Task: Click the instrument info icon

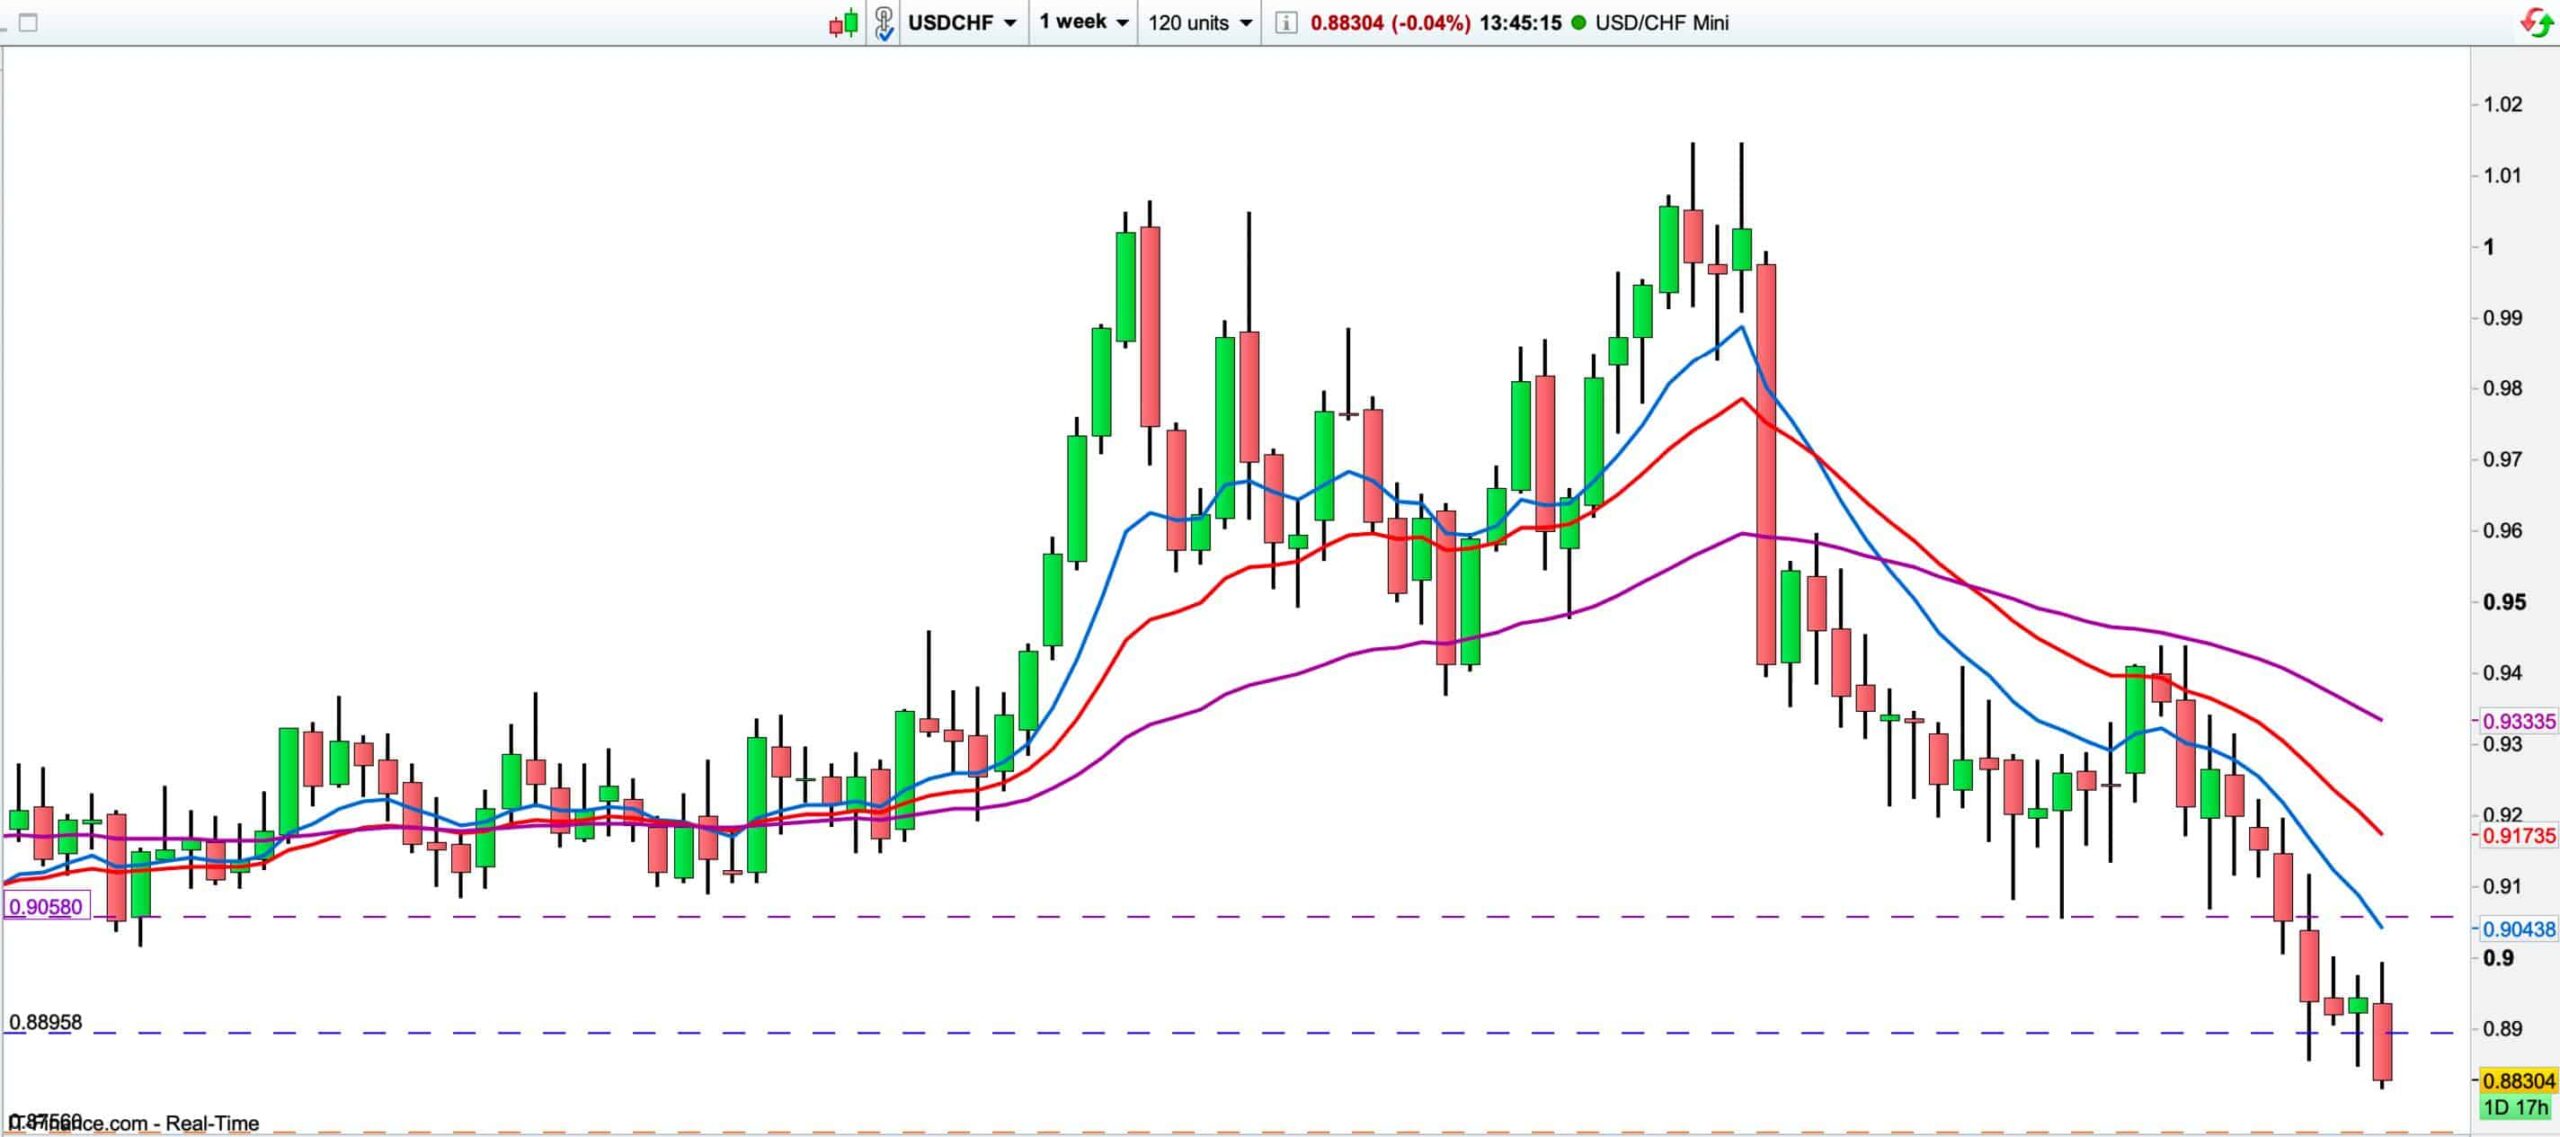Action: point(1286,22)
